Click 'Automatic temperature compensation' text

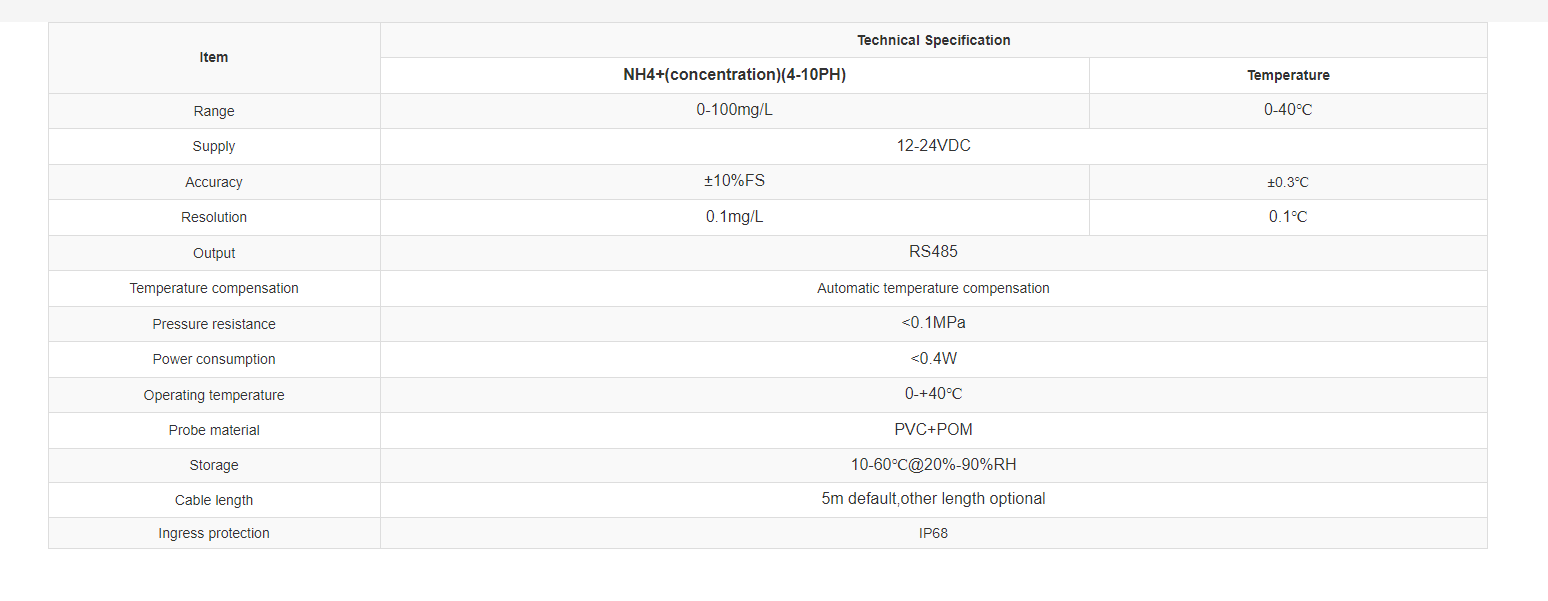point(933,289)
